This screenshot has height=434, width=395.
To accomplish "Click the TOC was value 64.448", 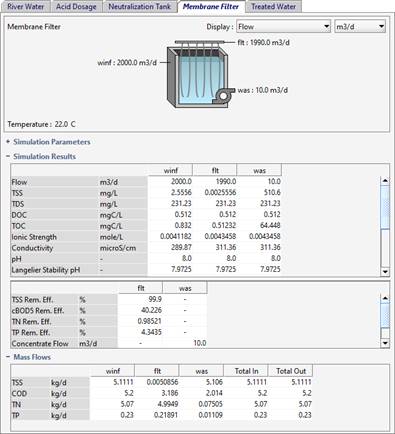I will pos(270,225).
